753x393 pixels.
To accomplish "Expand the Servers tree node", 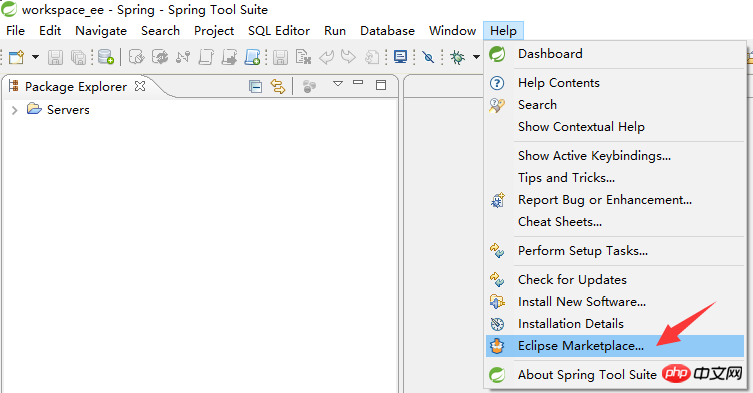I will coord(14,110).
